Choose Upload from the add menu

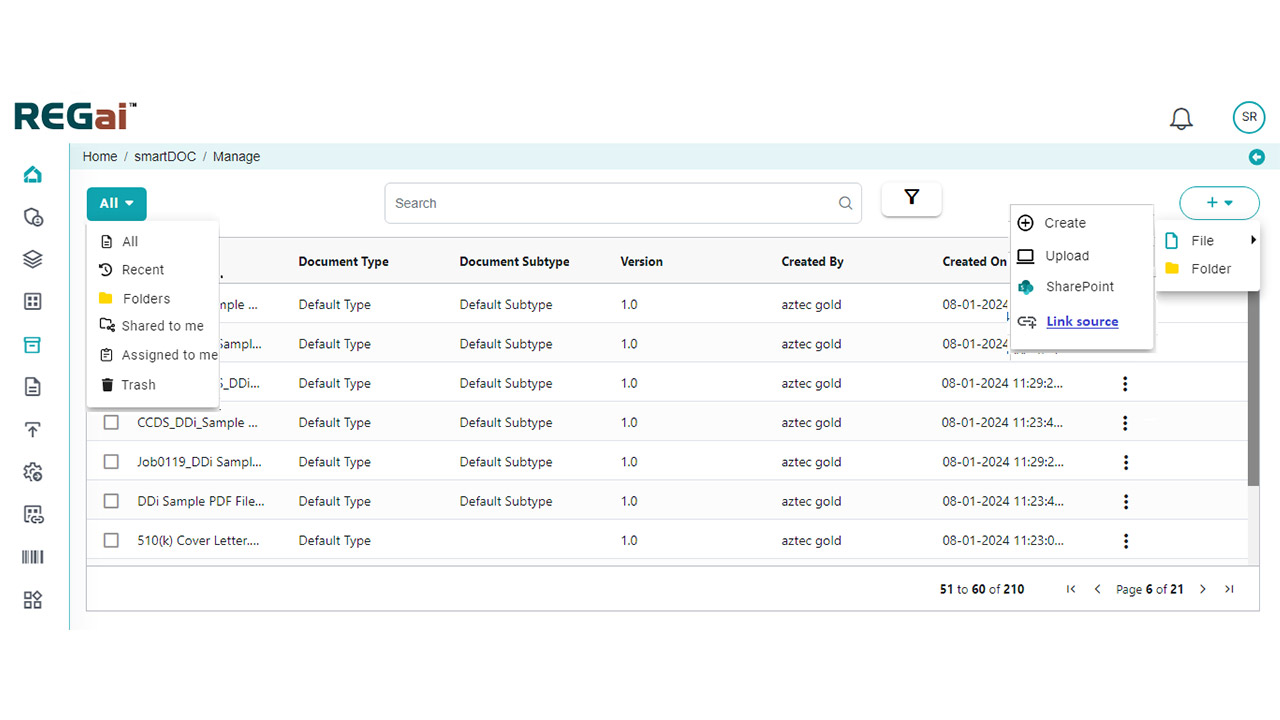click(1066, 256)
